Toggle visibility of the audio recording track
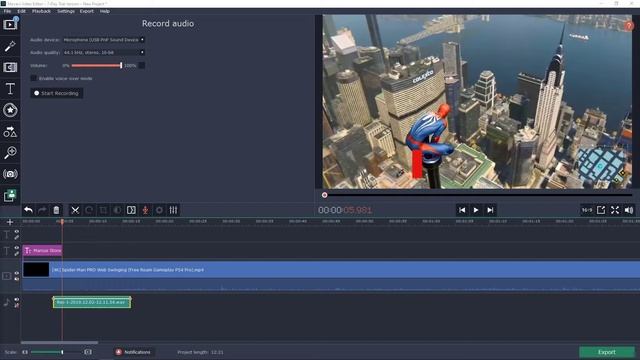640x360 pixels. click(17, 300)
